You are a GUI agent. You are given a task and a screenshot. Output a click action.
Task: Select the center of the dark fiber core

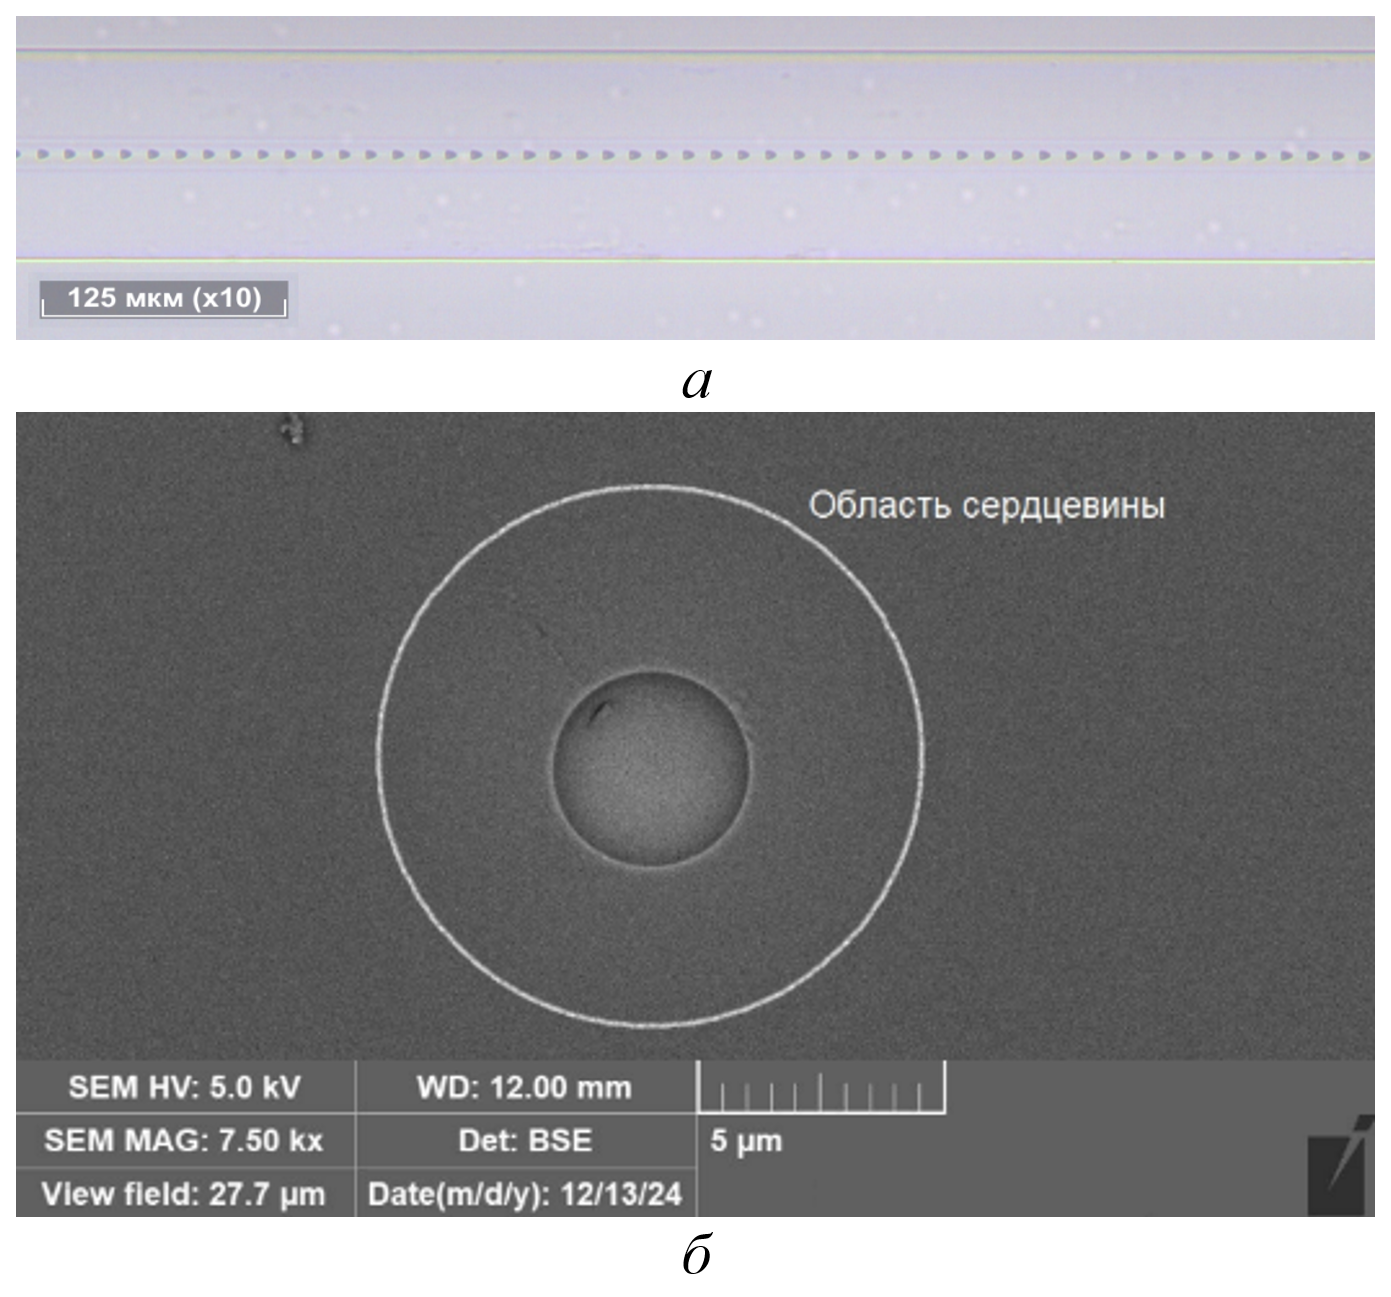pyautogui.click(x=650, y=766)
